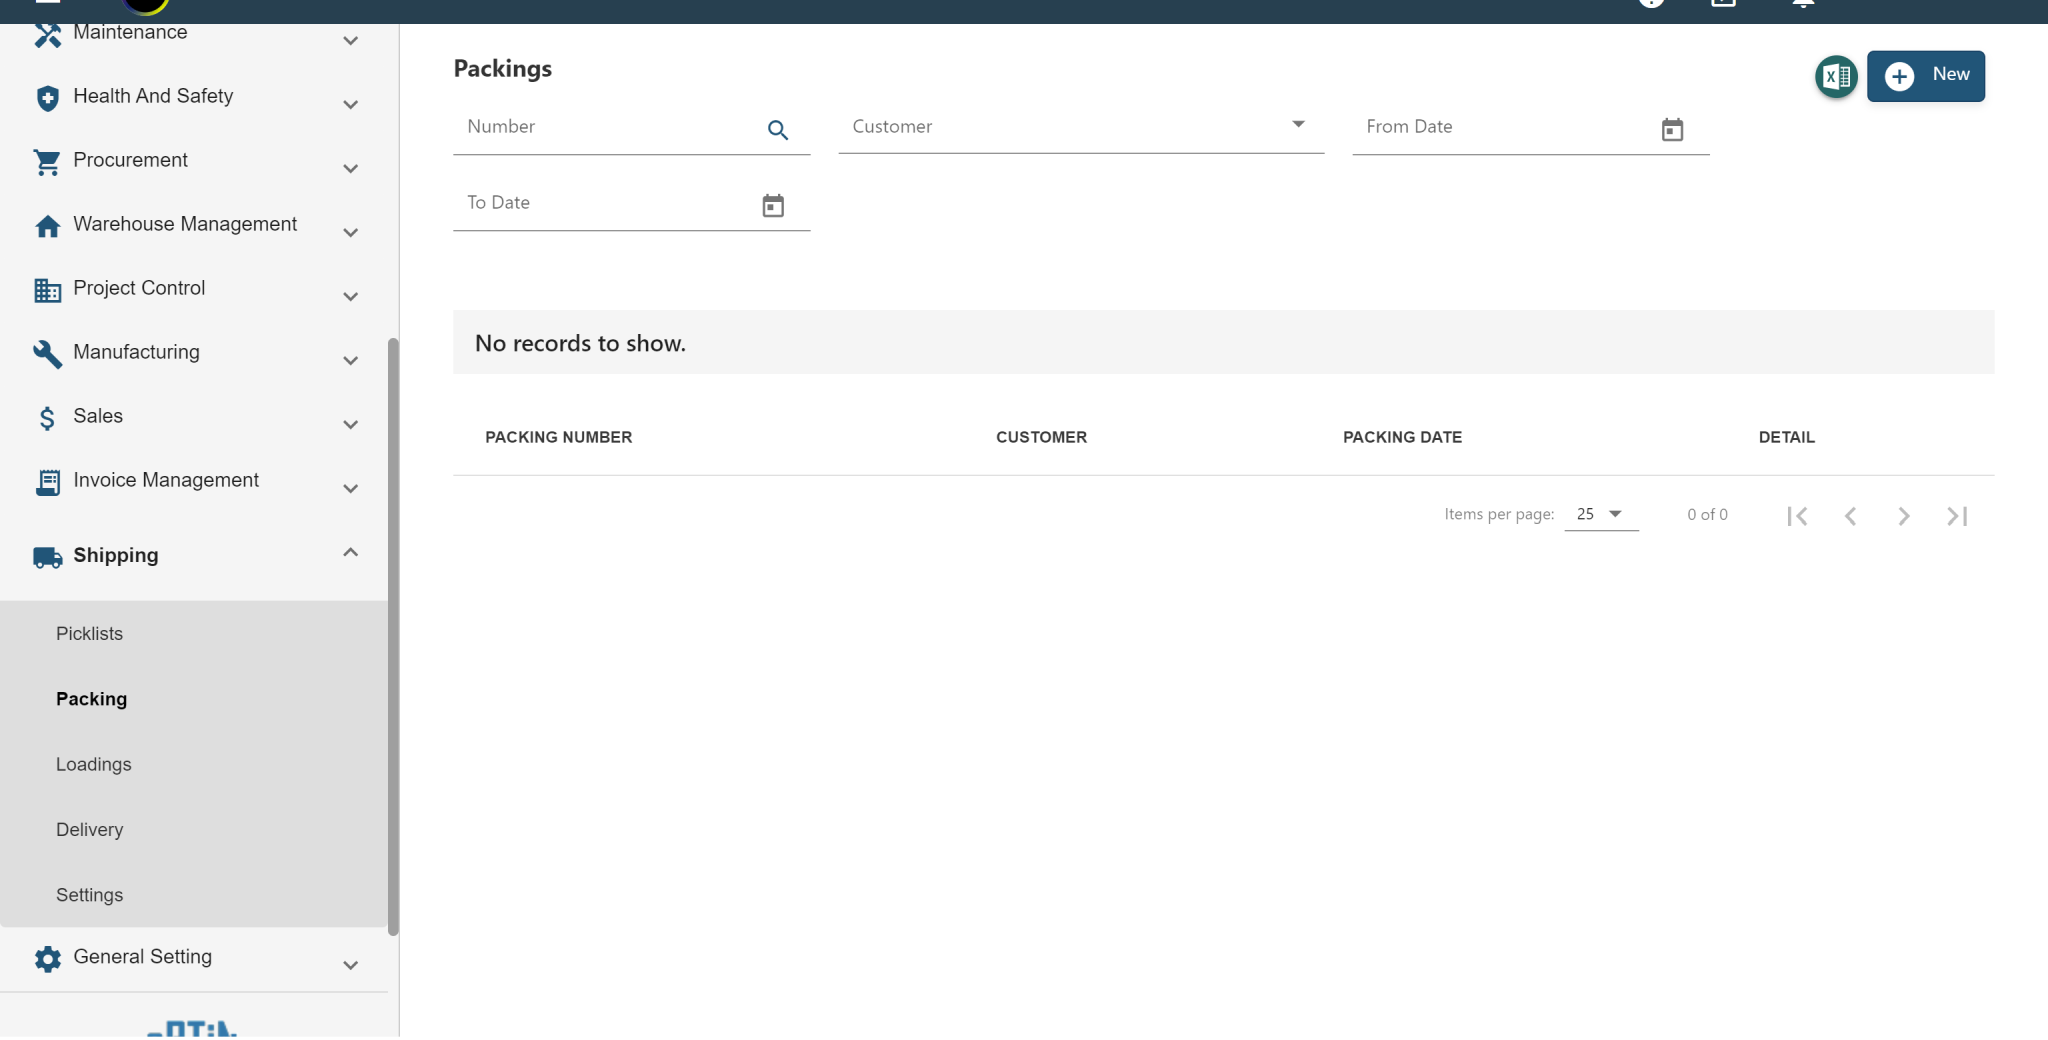Go to the last page of results

(1957, 516)
